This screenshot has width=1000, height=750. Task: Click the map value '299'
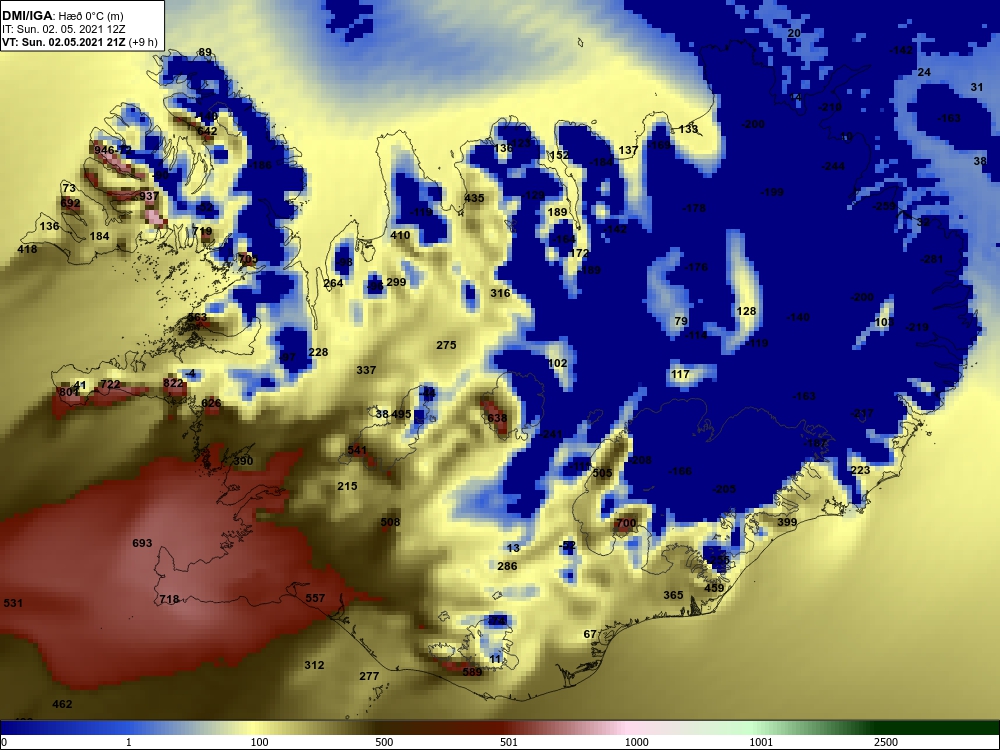[396, 282]
